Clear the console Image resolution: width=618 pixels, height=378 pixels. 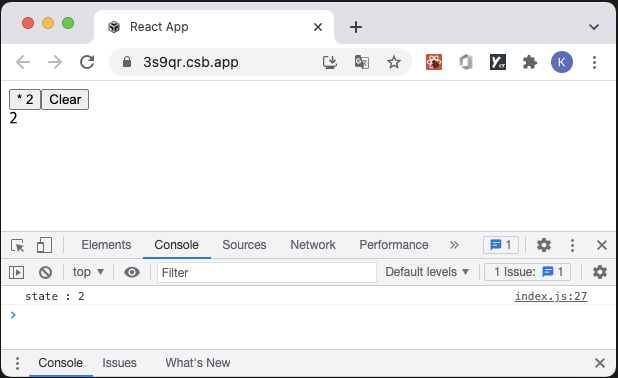pos(45,272)
